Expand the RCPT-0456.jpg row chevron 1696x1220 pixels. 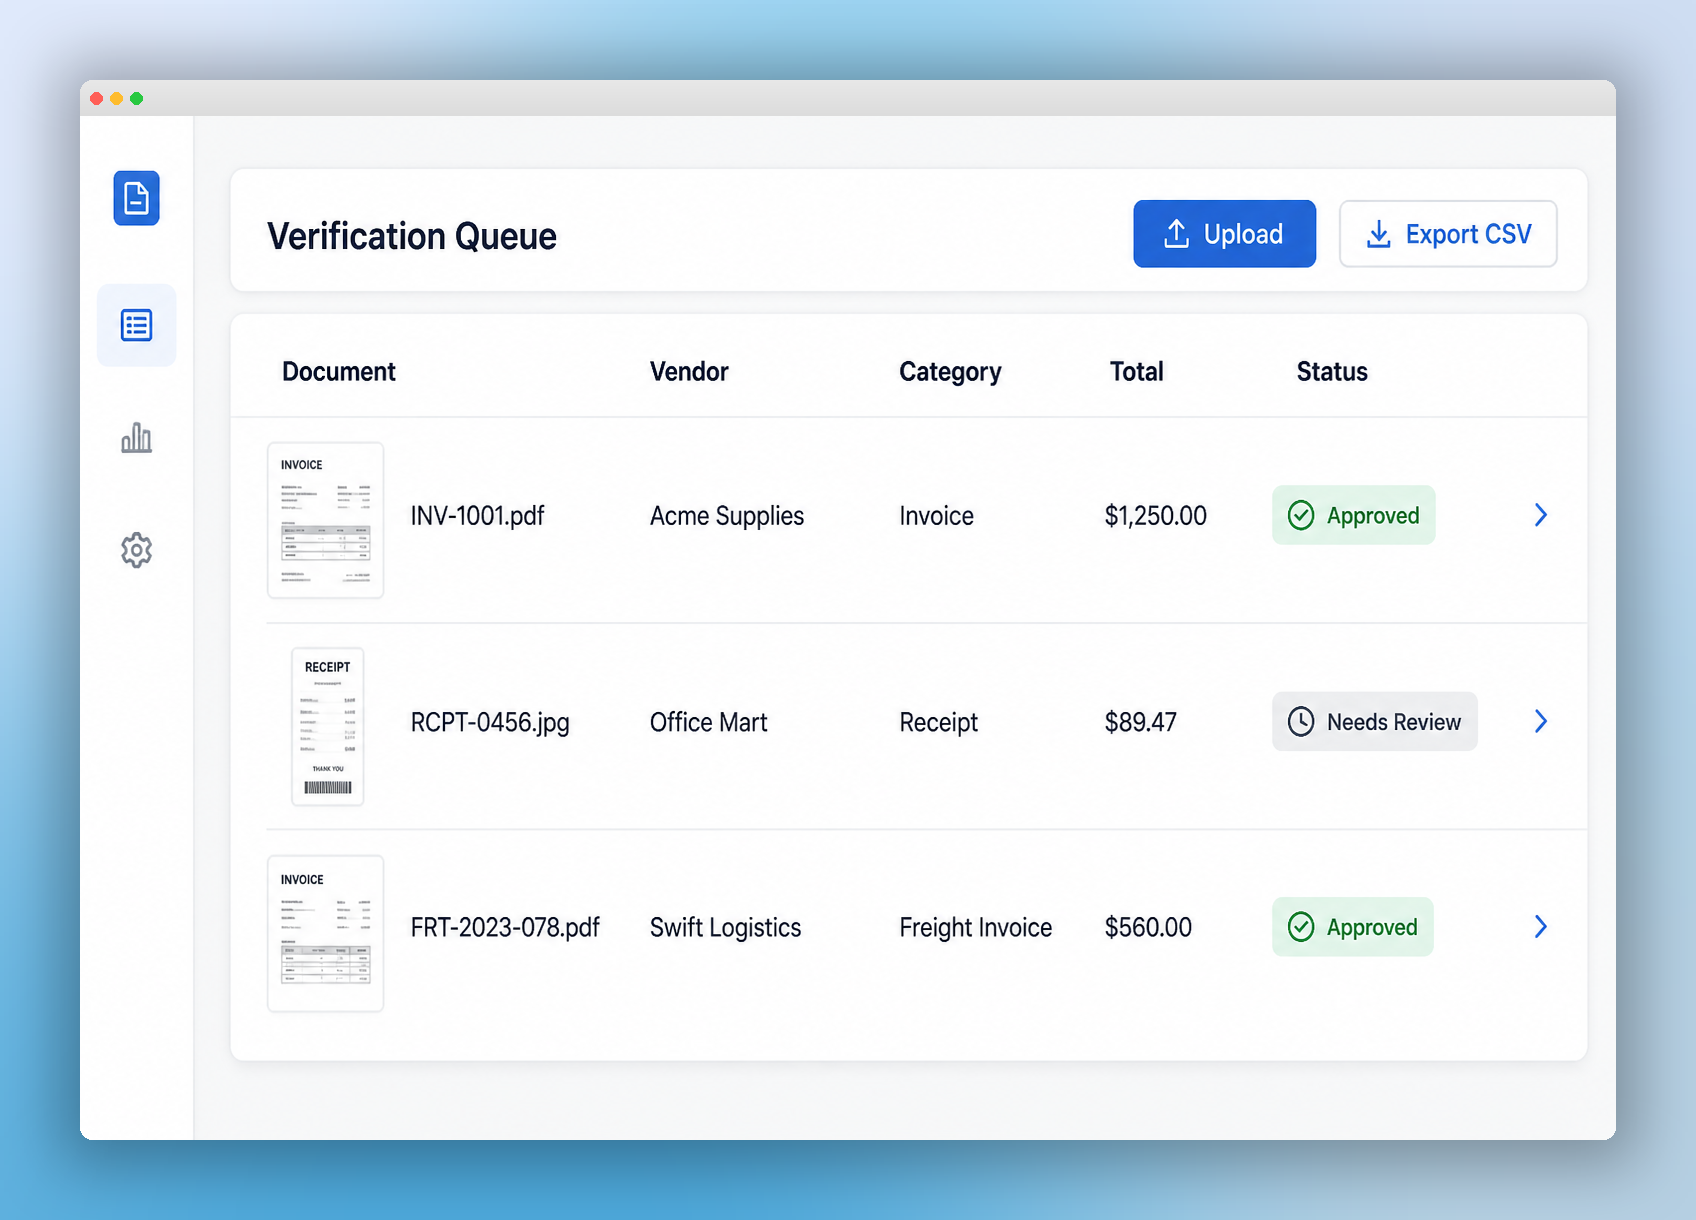[x=1541, y=721]
